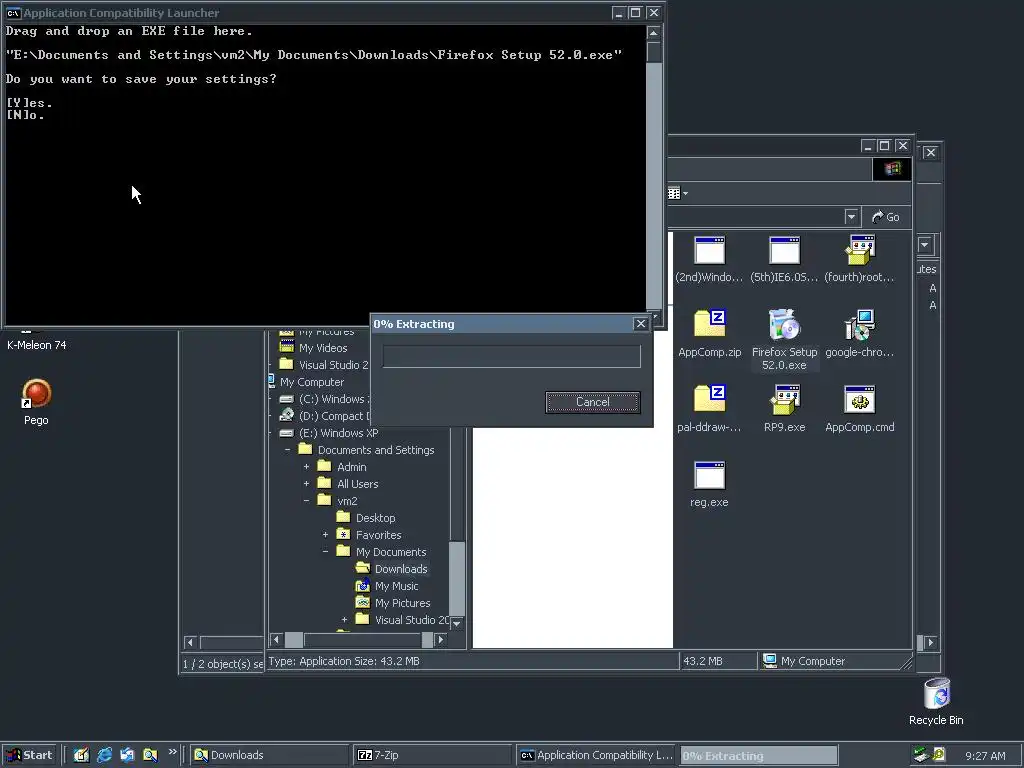
Task: Click the extraction progress bar
Action: [511, 357]
